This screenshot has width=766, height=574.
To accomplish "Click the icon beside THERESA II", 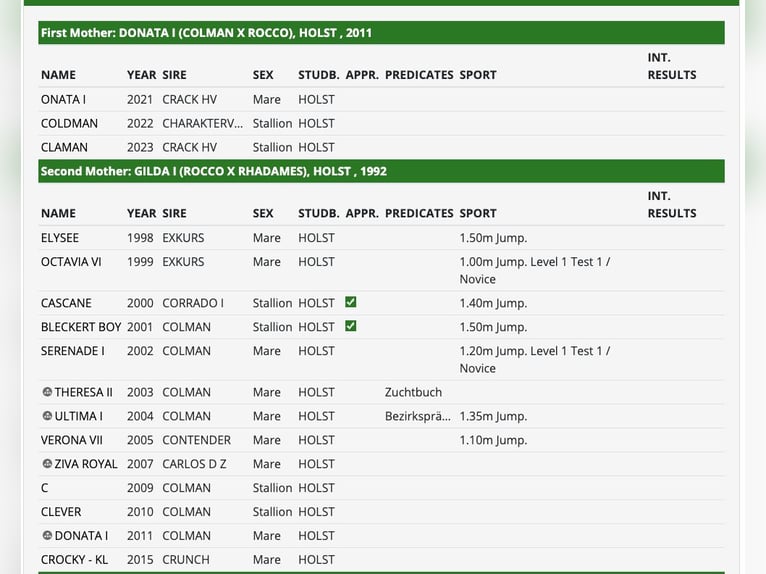I will [x=47, y=392].
